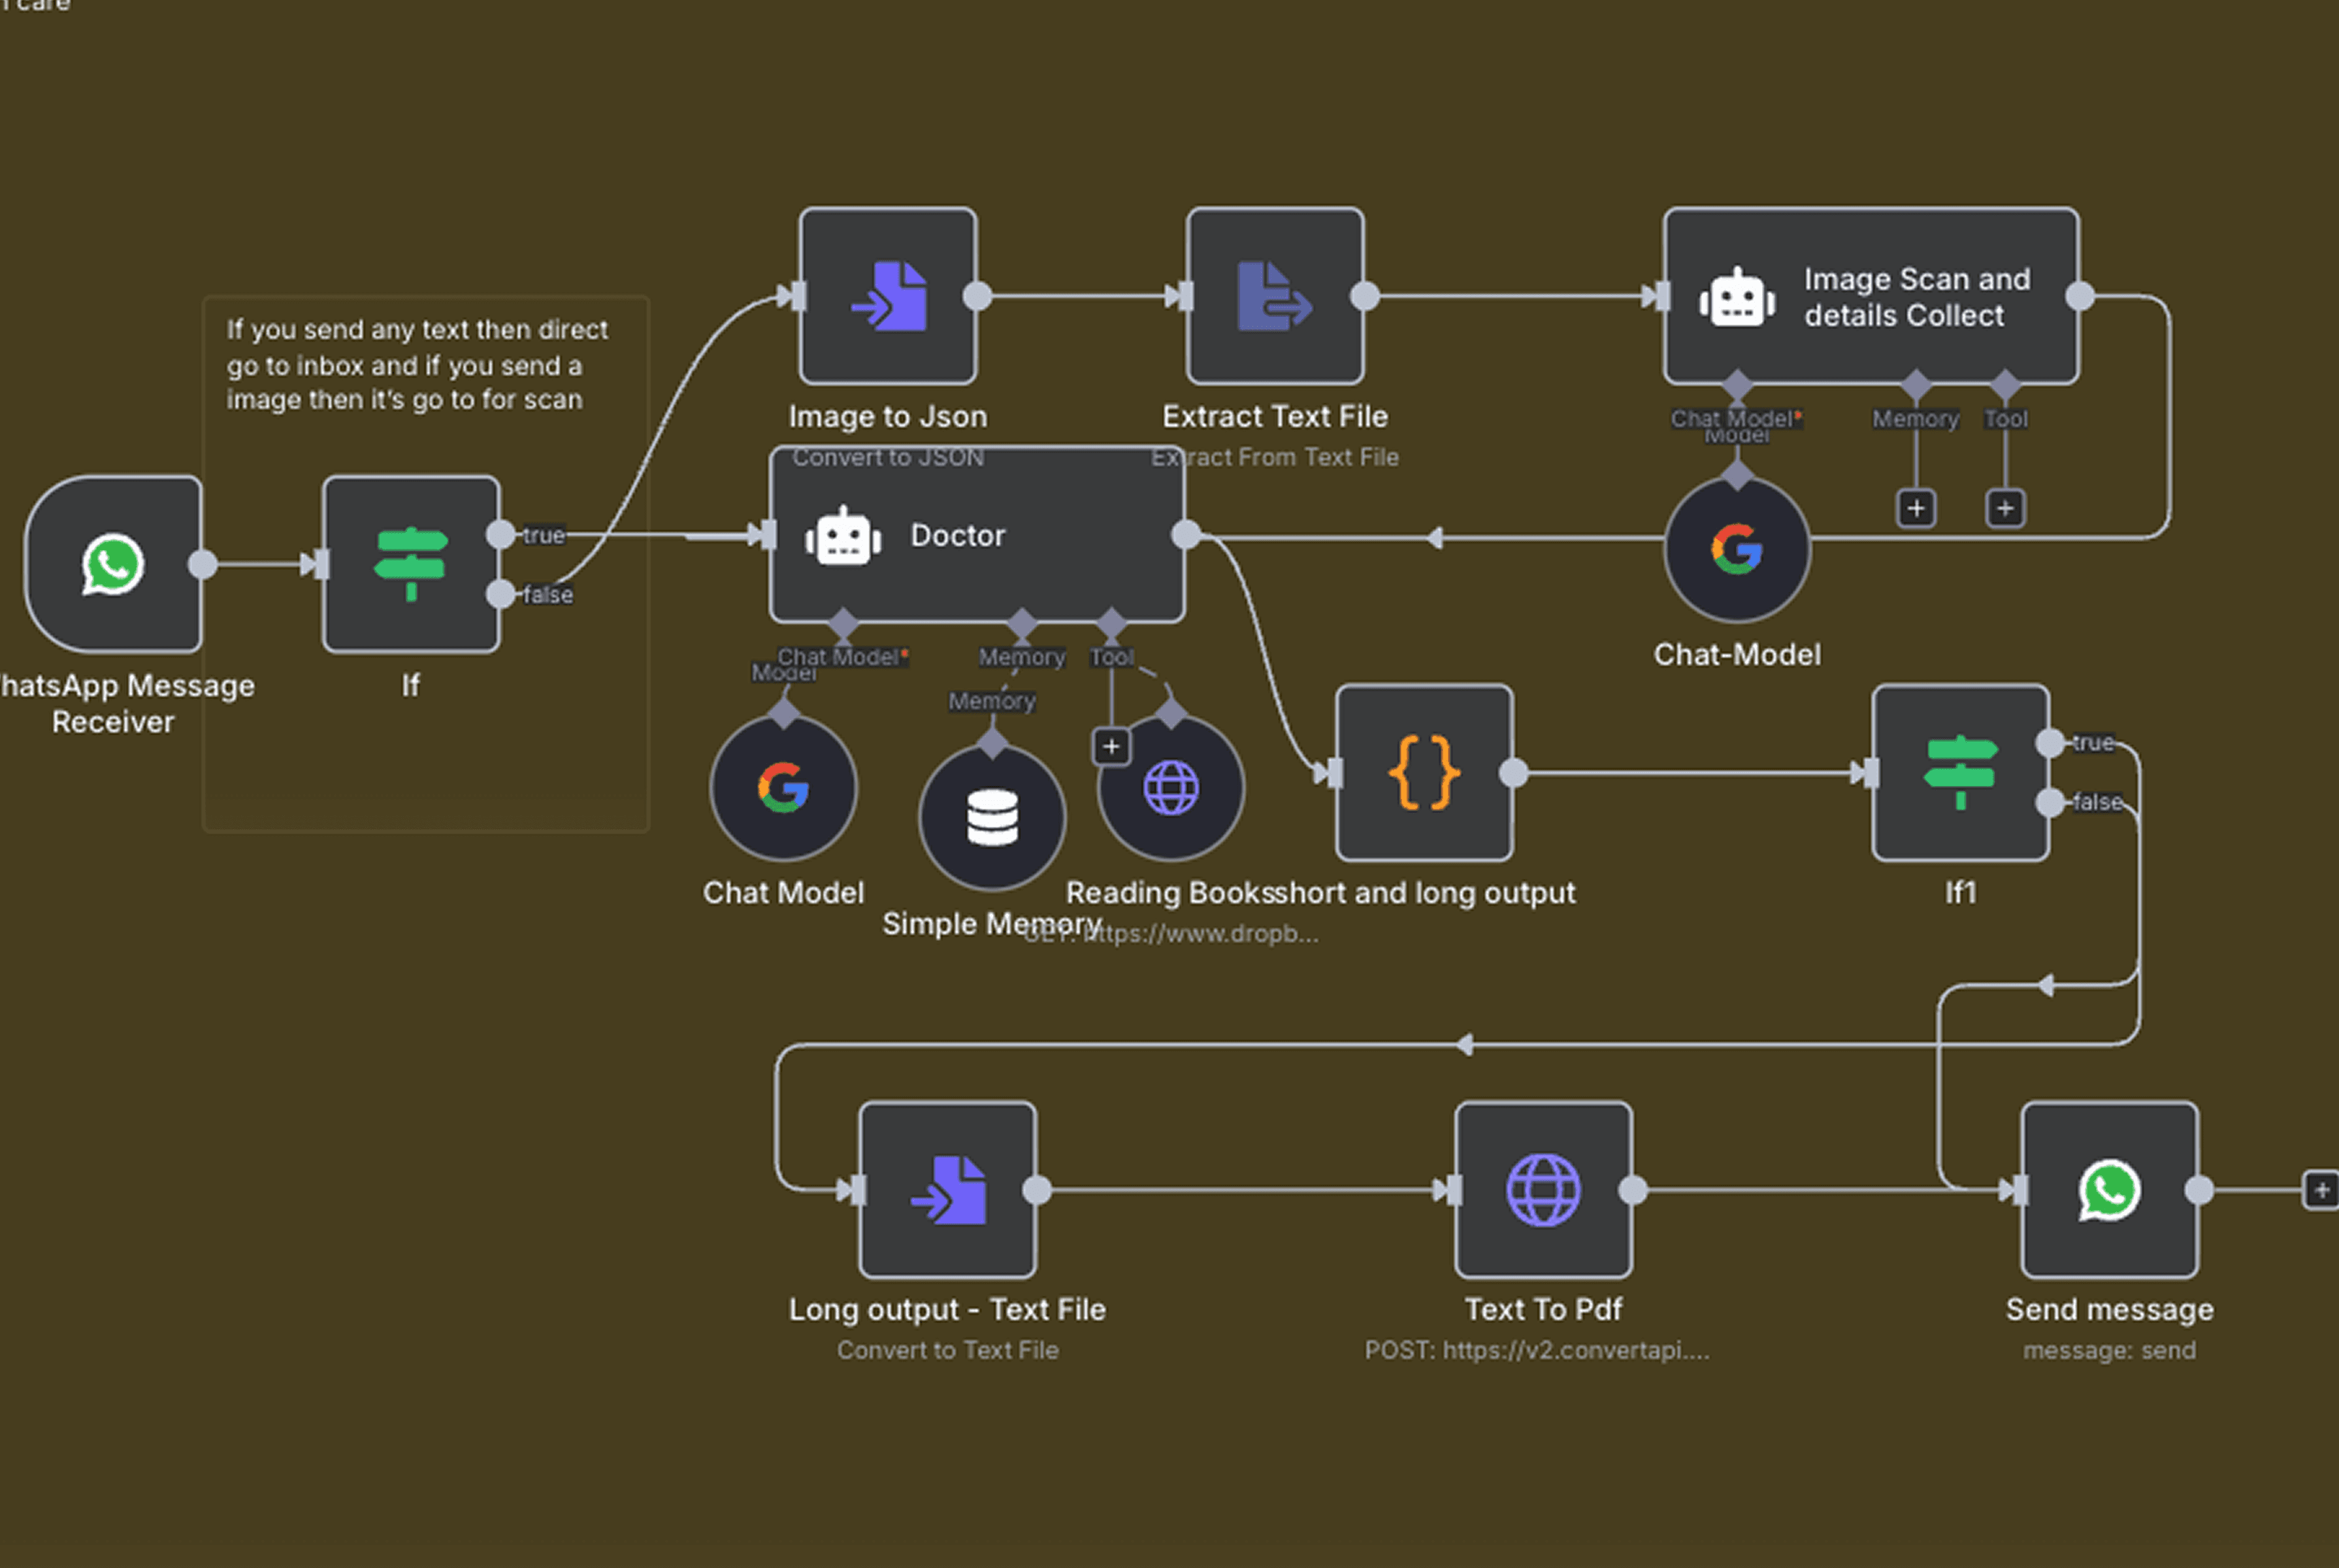Add Memory sub-node to Image Scan agent
2339x1568 pixels.
[x=1915, y=508]
